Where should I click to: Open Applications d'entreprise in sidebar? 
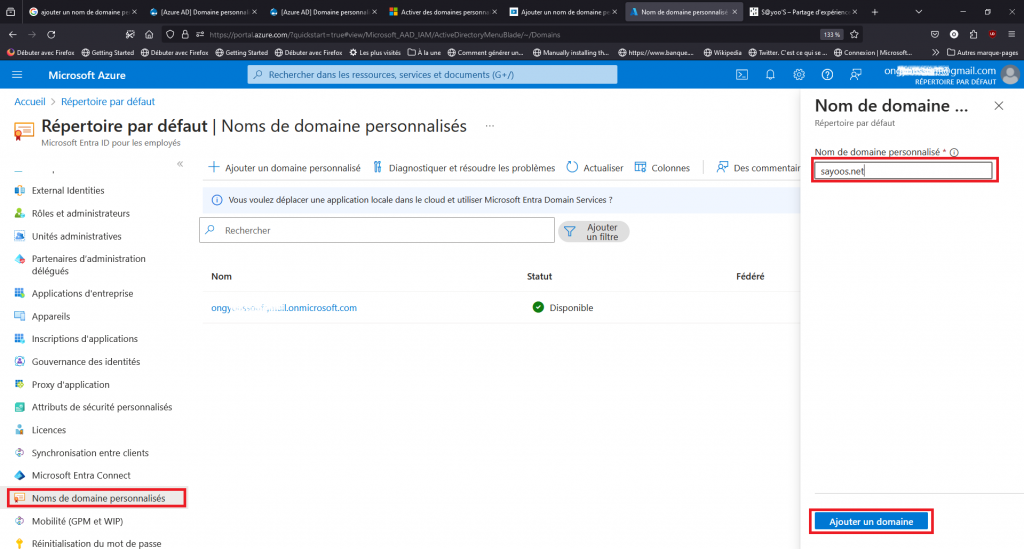point(82,294)
